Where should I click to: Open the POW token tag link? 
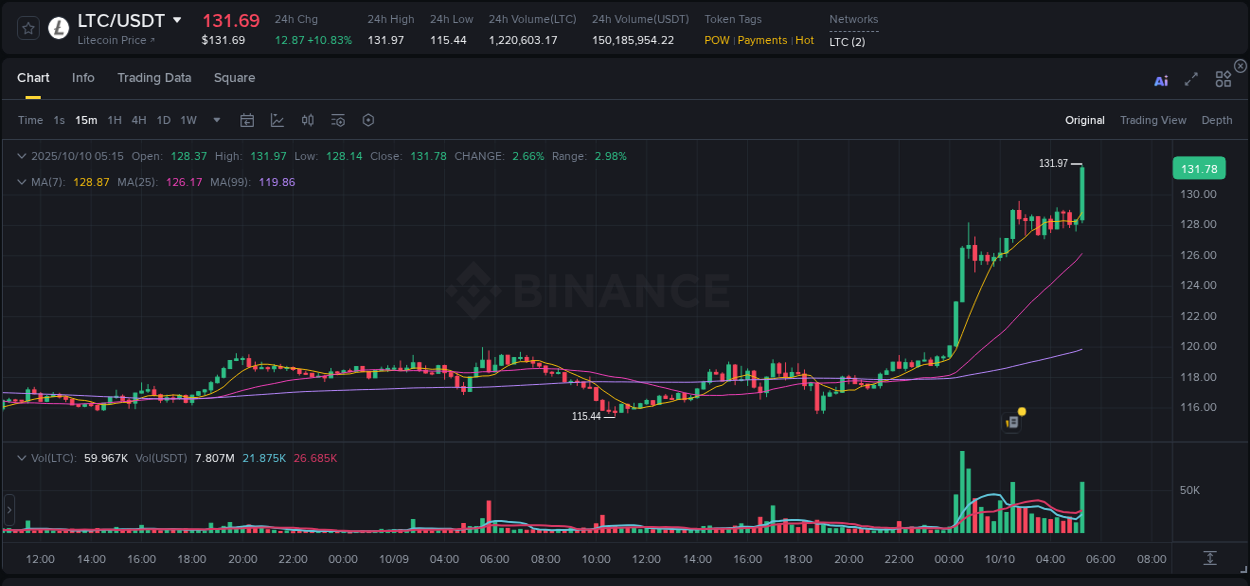coord(717,40)
